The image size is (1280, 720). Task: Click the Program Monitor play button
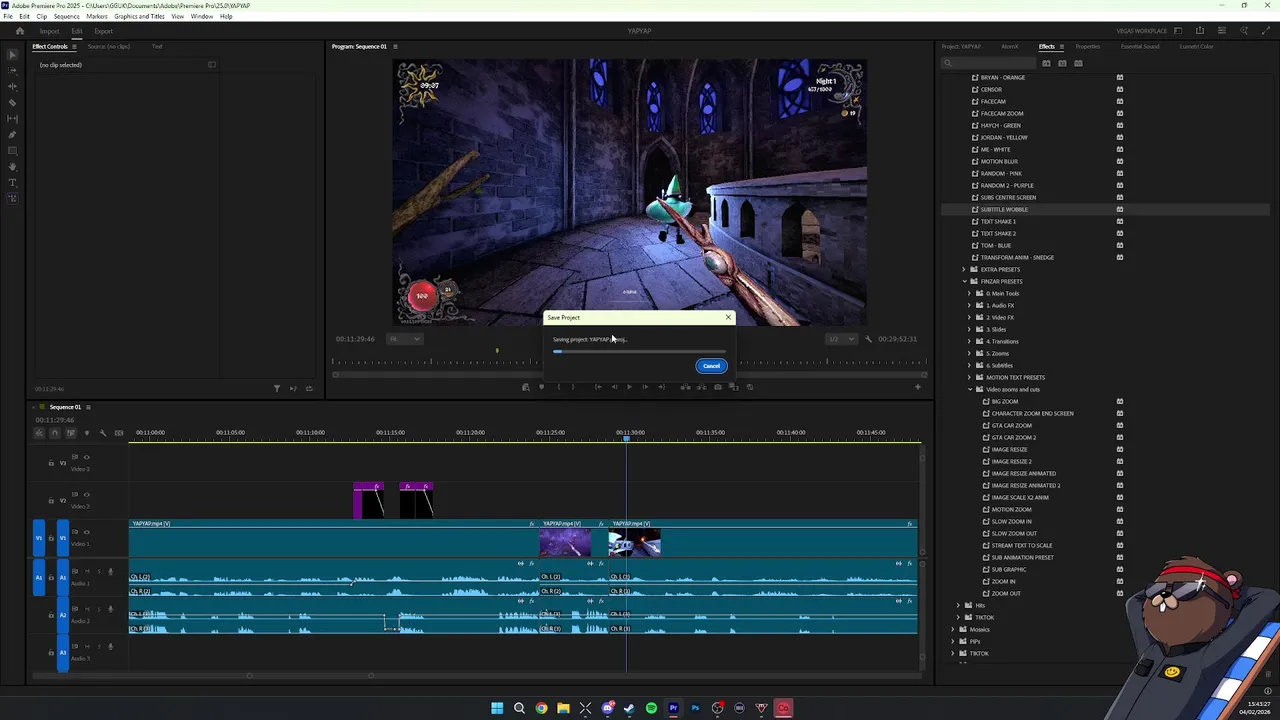pos(629,387)
